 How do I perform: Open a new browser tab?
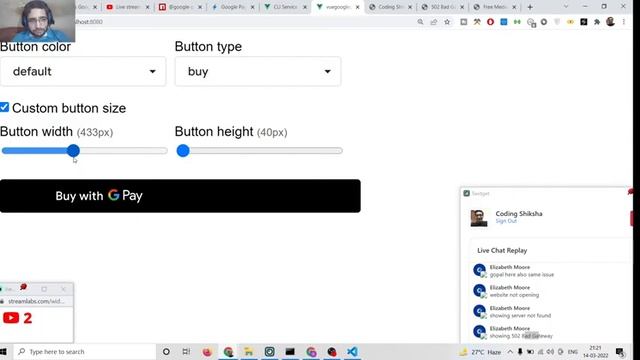click(530, 7)
